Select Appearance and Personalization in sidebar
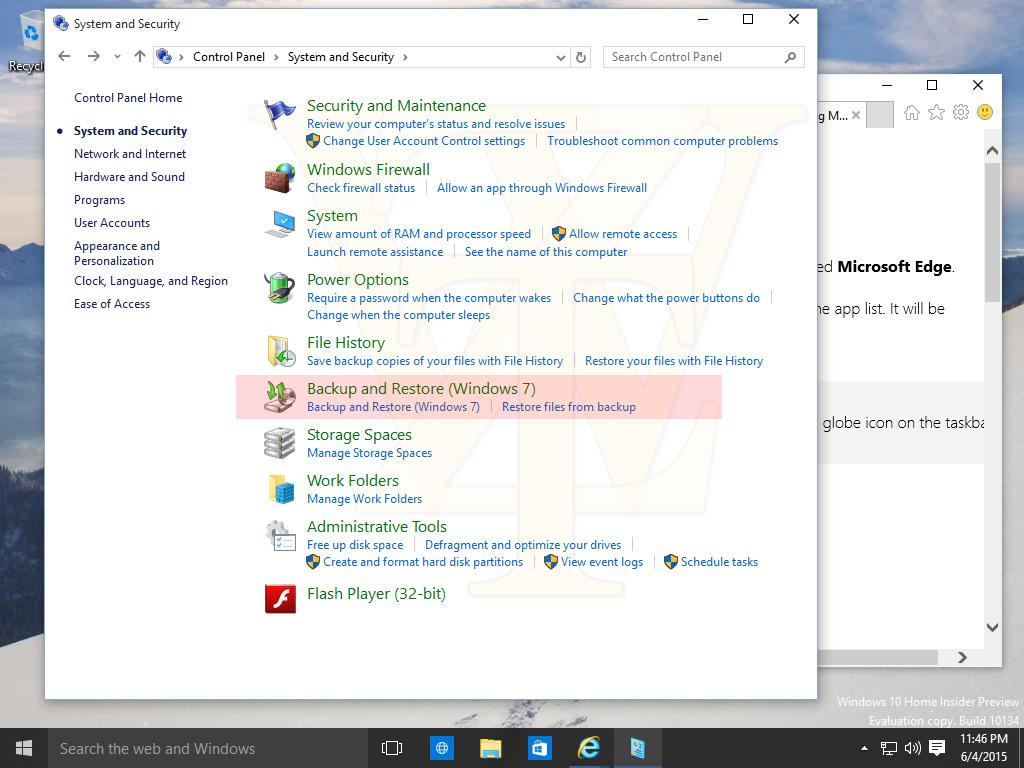 pos(117,253)
